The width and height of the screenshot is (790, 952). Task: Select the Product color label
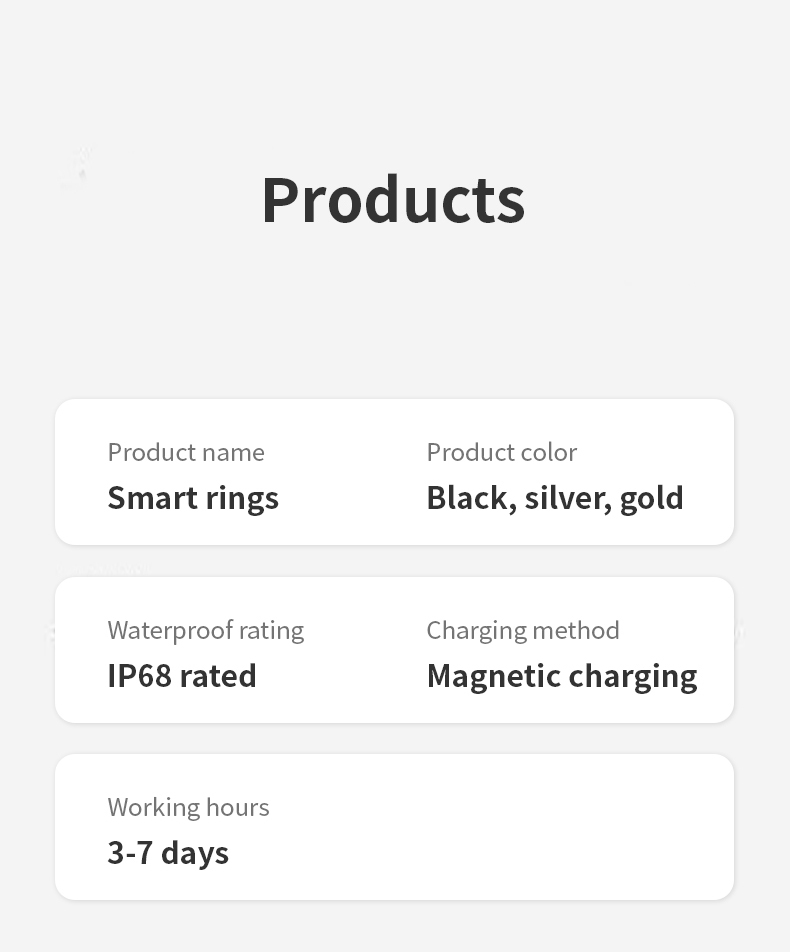point(501,452)
